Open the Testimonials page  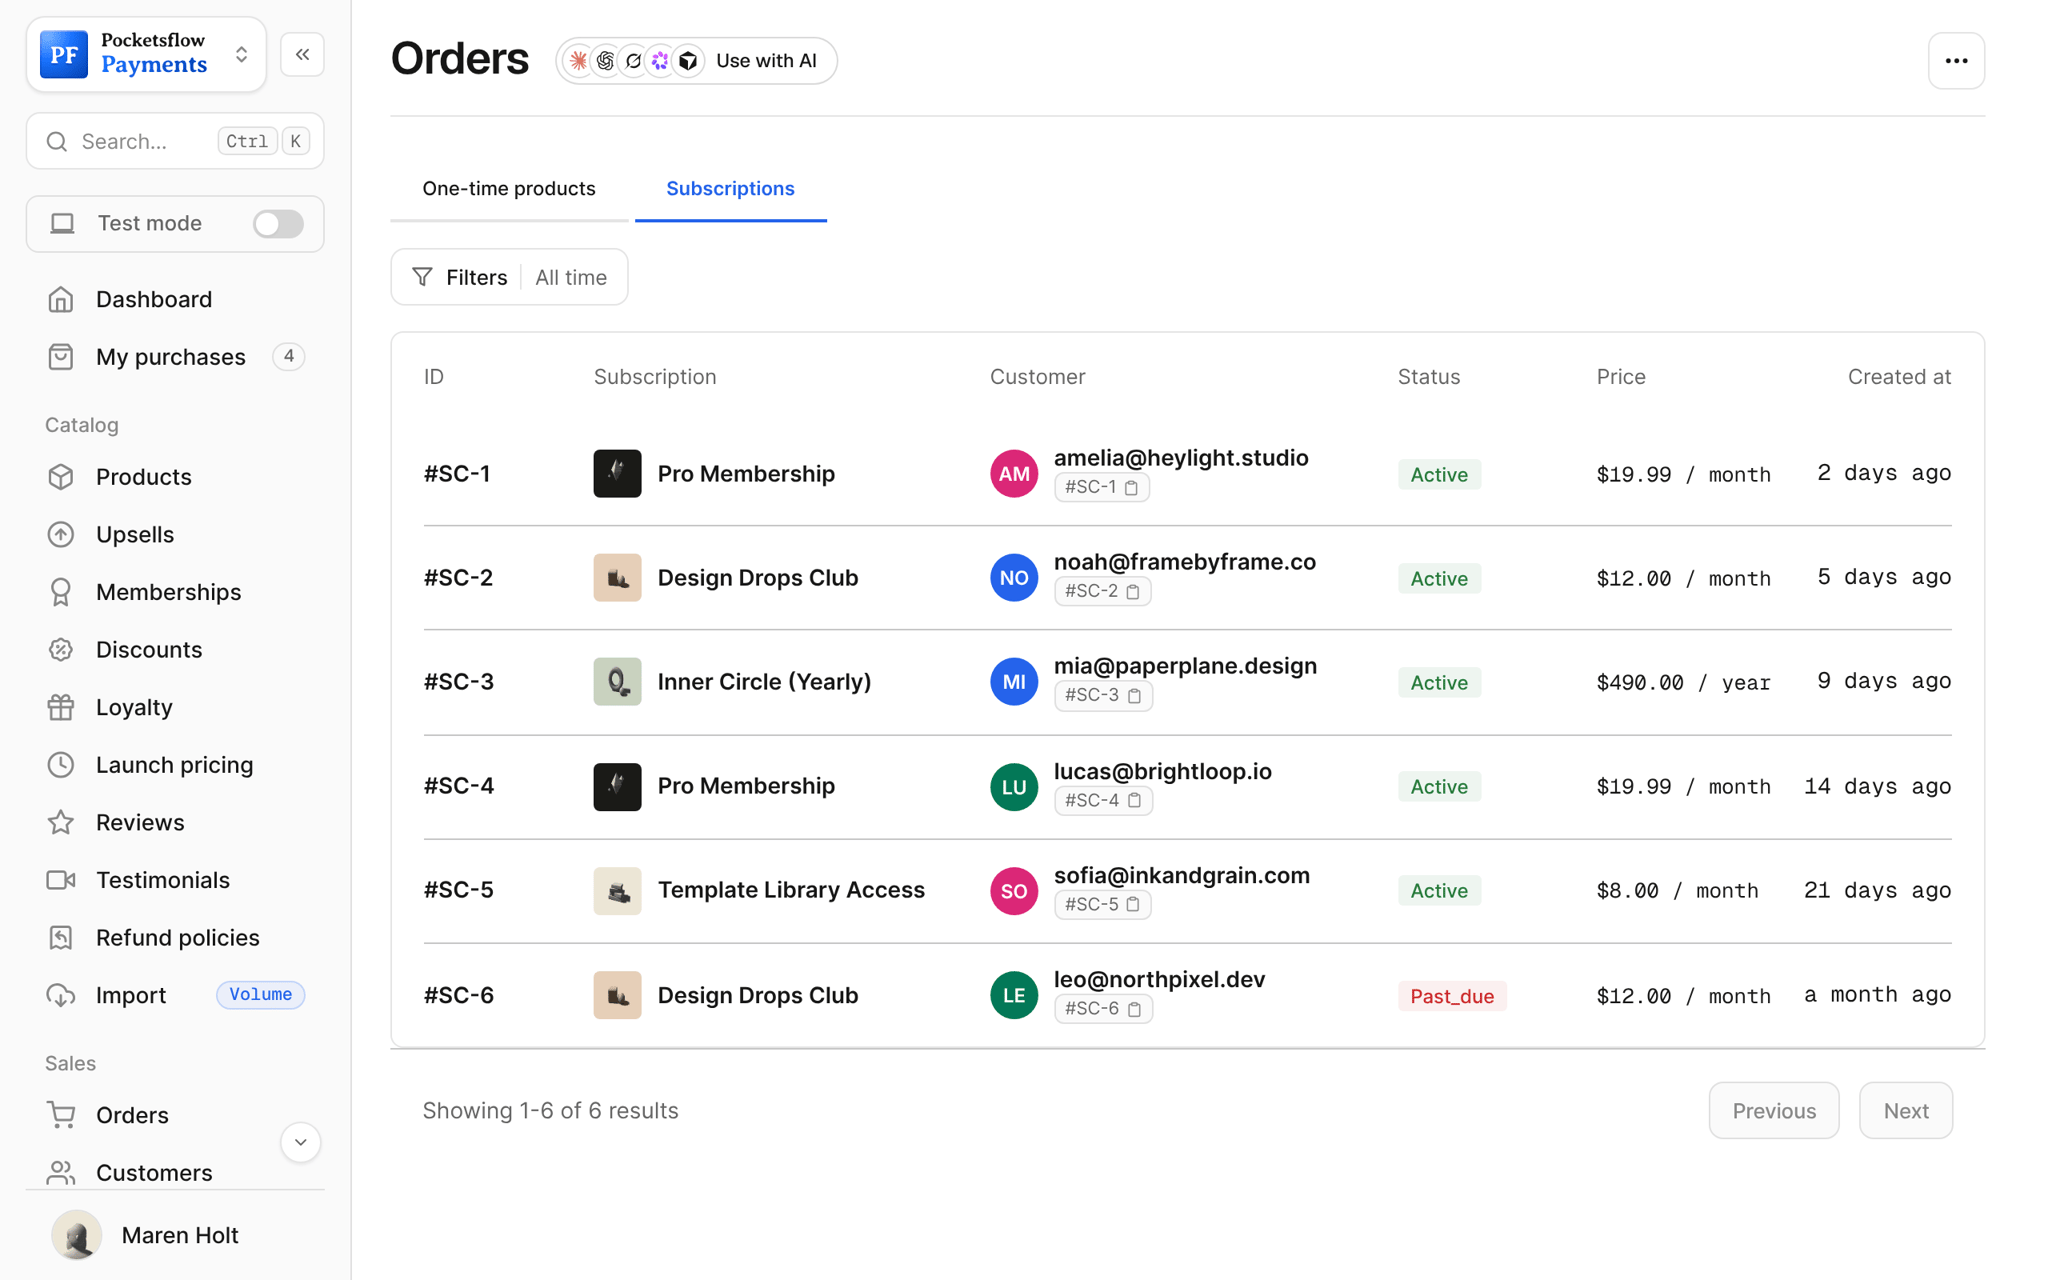pyautogui.click(x=163, y=880)
